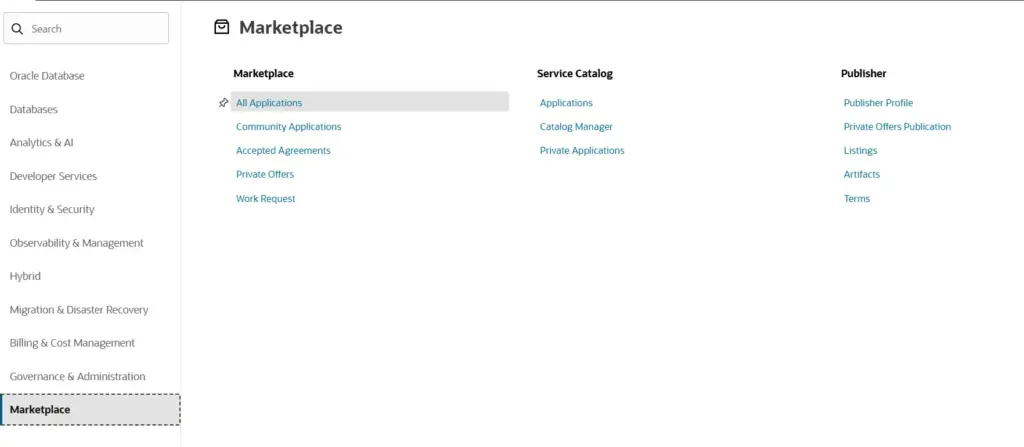Open Billing & Cost Management

click(x=72, y=342)
